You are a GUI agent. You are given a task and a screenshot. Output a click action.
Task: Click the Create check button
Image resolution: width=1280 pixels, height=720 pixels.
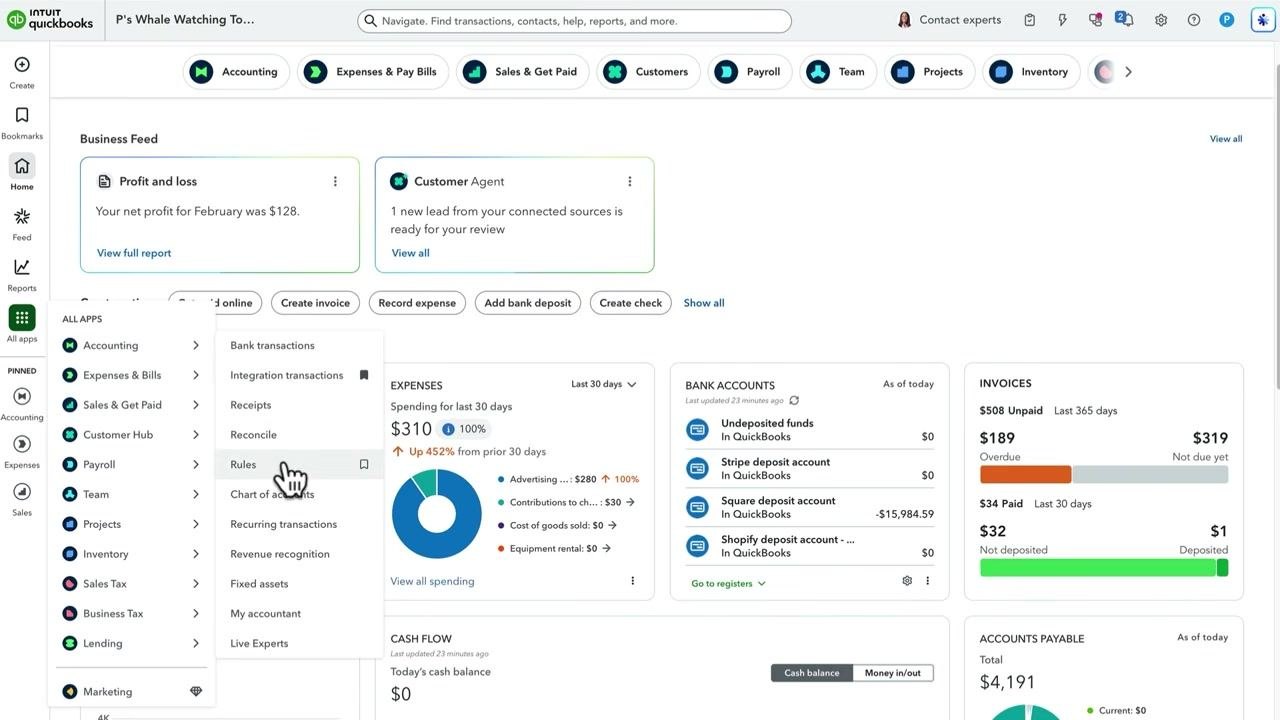pyautogui.click(x=630, y=303)
